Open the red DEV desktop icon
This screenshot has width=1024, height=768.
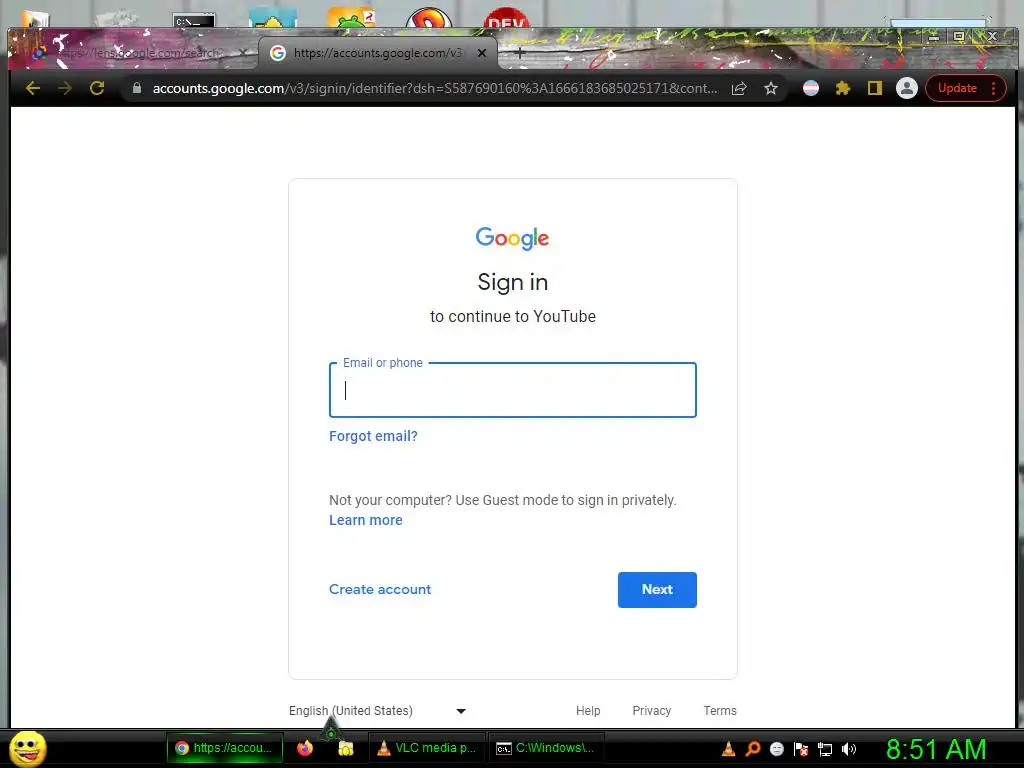click(506, 18)
